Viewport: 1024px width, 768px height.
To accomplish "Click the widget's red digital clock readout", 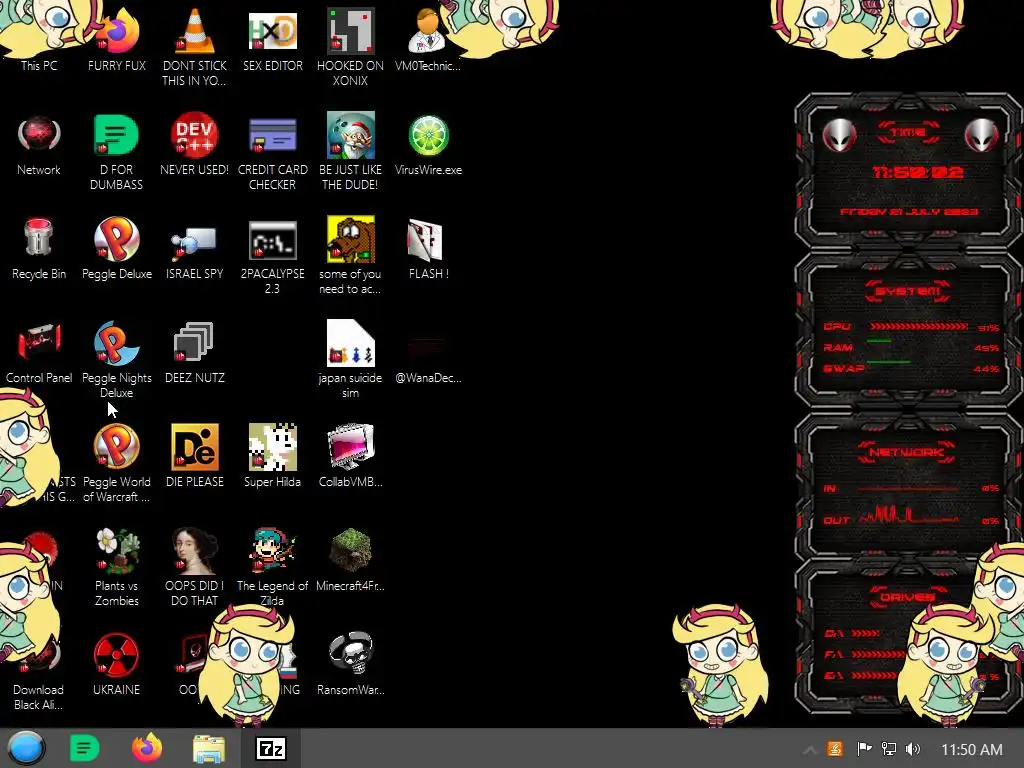I will (918, 172).
